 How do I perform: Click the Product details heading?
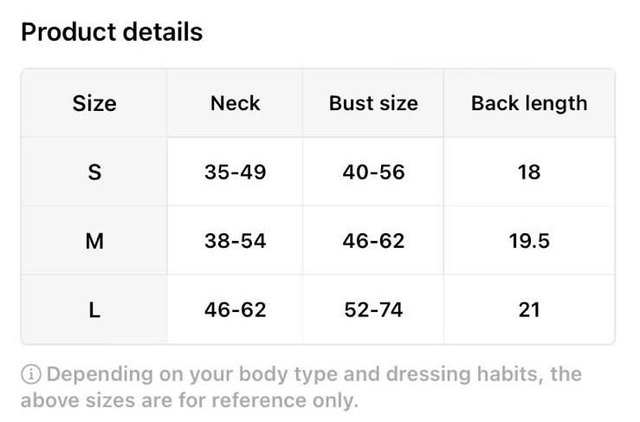click(x=112, y=32)
